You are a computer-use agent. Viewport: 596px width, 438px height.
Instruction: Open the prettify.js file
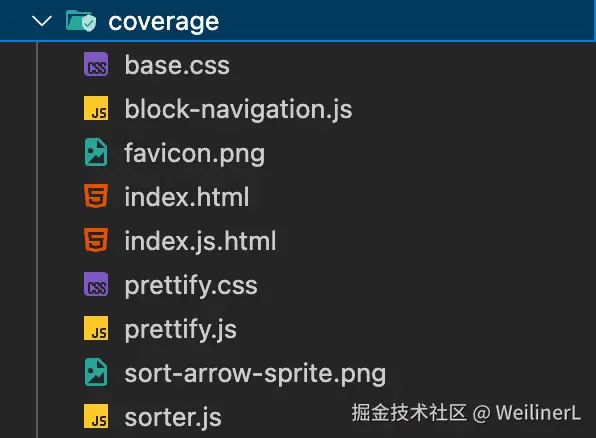click(x=181, y=330)
